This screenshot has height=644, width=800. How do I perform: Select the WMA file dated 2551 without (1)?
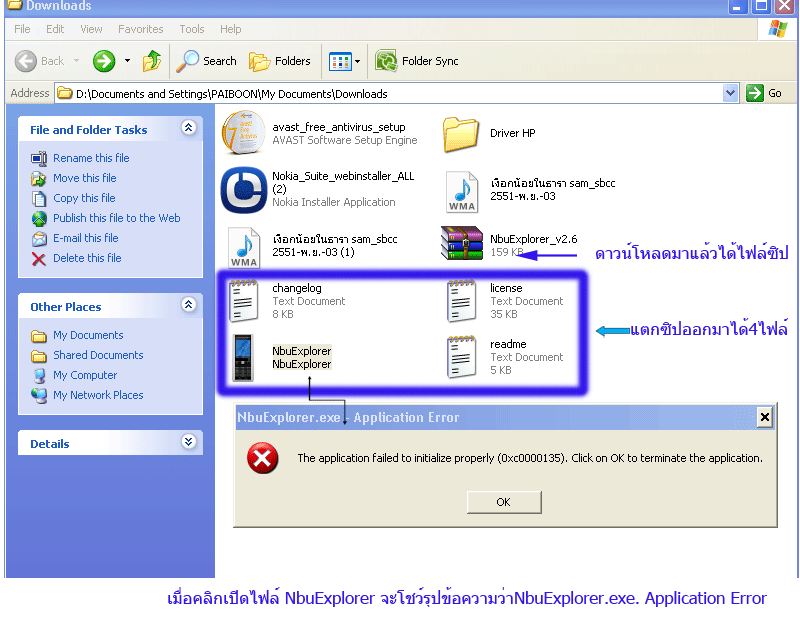pos(462,191)
